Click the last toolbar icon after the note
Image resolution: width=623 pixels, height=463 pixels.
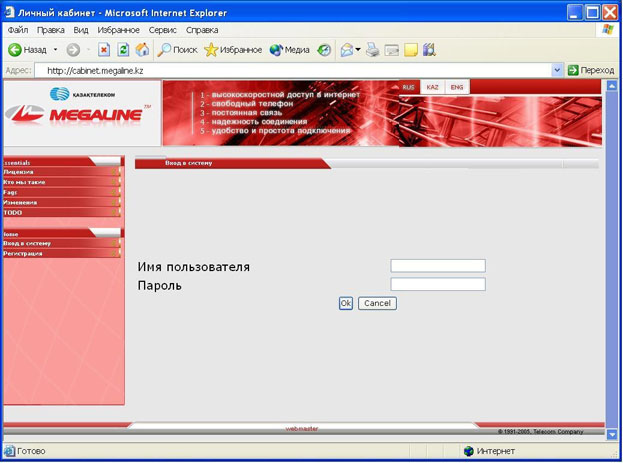429,50
